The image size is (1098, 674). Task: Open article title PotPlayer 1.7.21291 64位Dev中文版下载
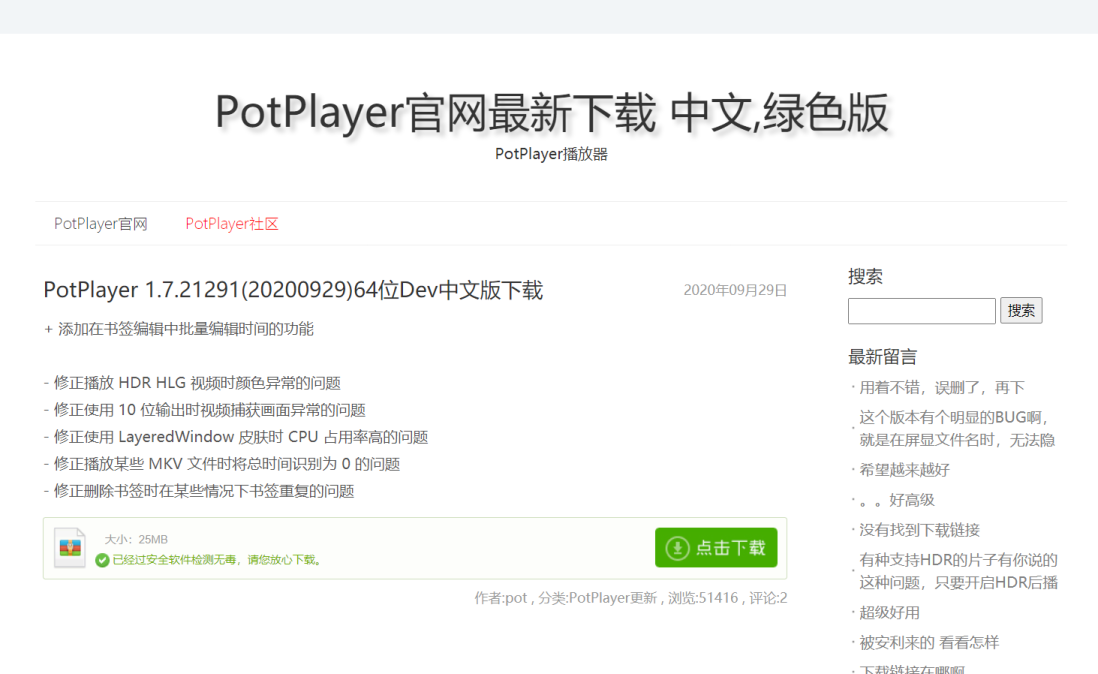click(x=293, y=290)
